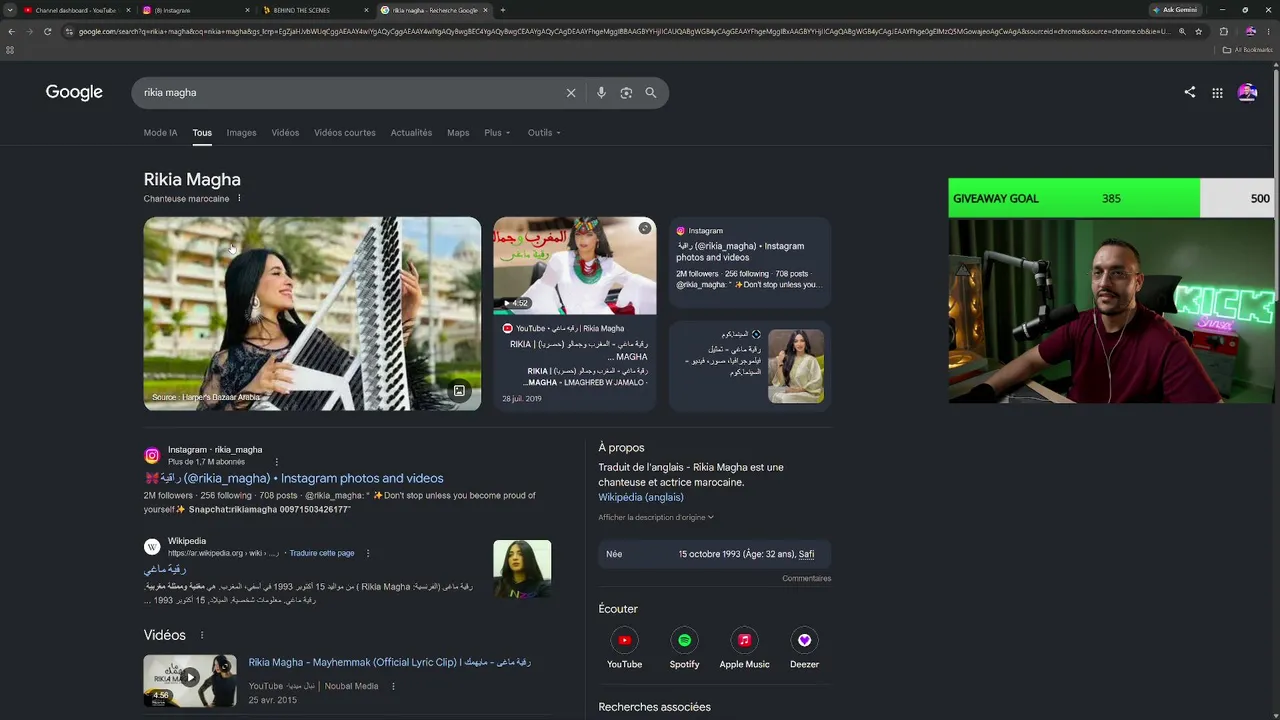Open more options for the Instagram result
Image resolution: width=1280 pixels, height=720 pixels.
pyautogui.click(x=277, y=462)
